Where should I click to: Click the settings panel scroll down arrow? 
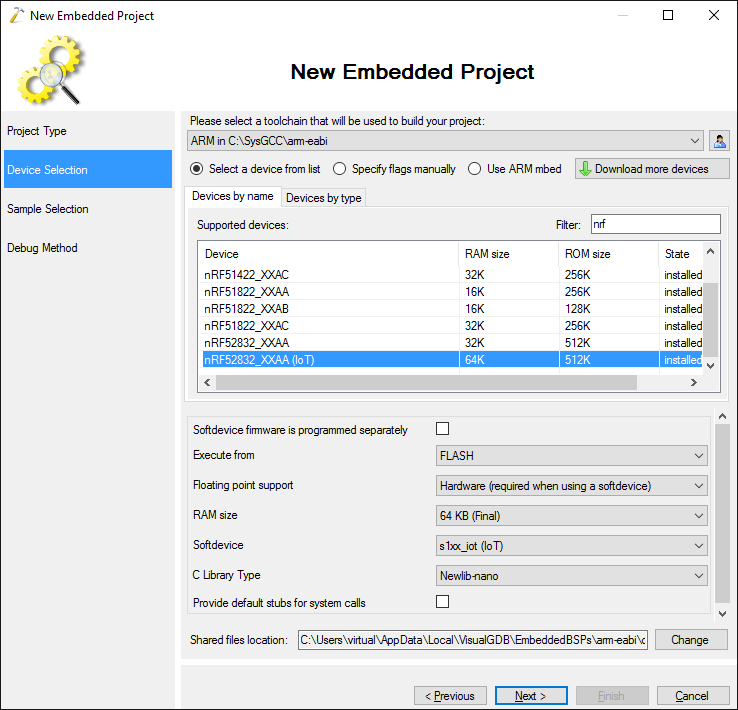tap(722, 613)
